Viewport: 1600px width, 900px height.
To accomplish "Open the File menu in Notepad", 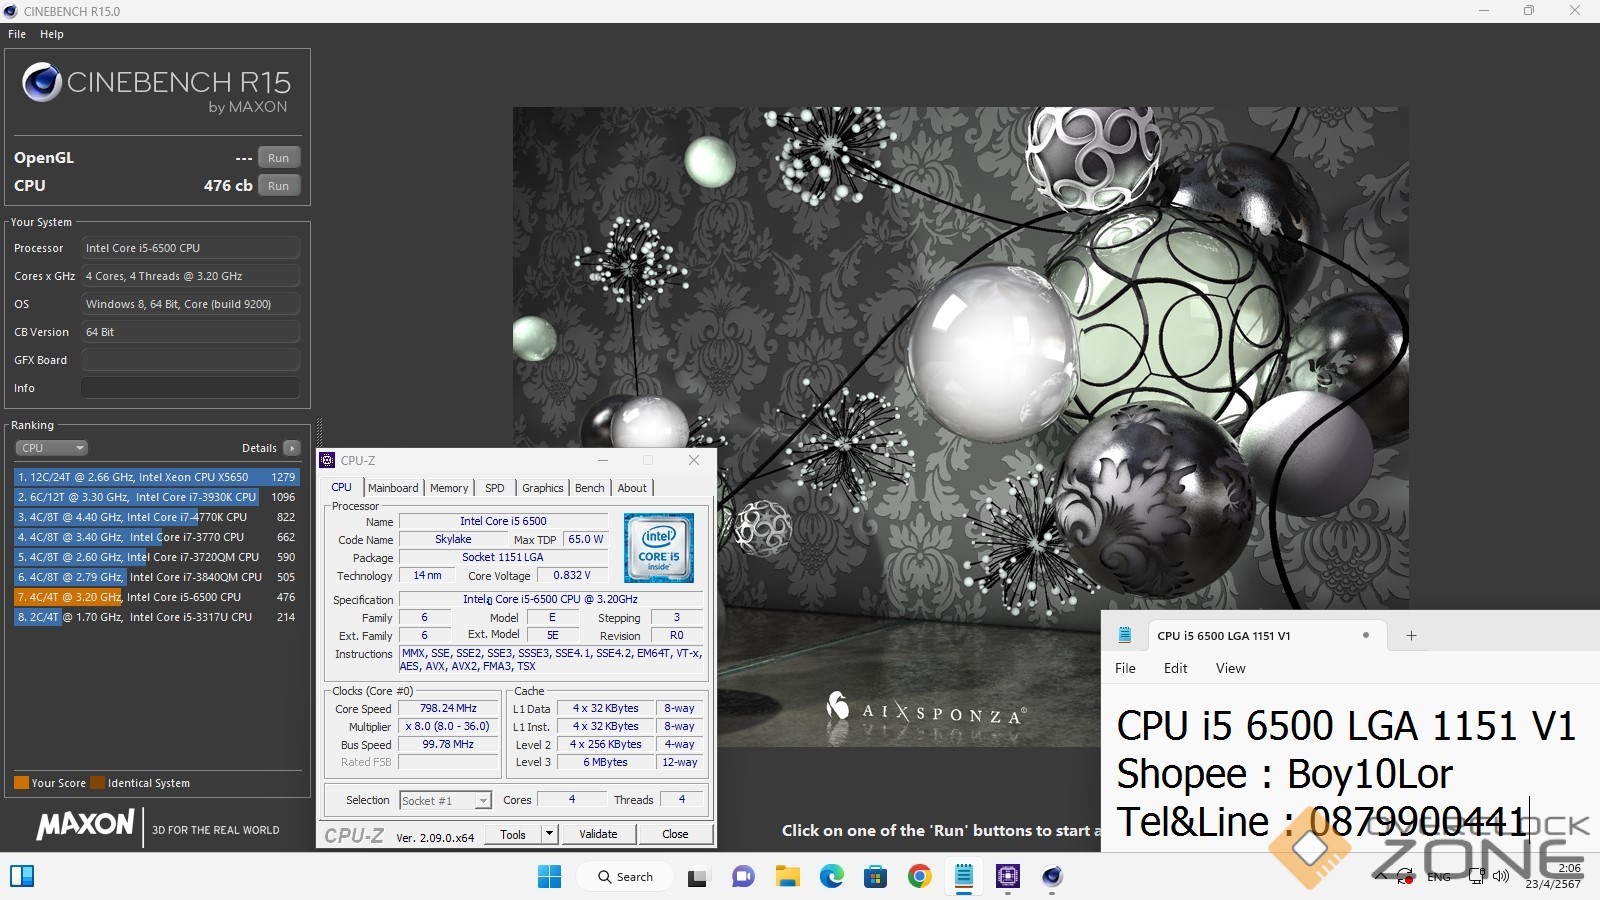I will 1125,668.
